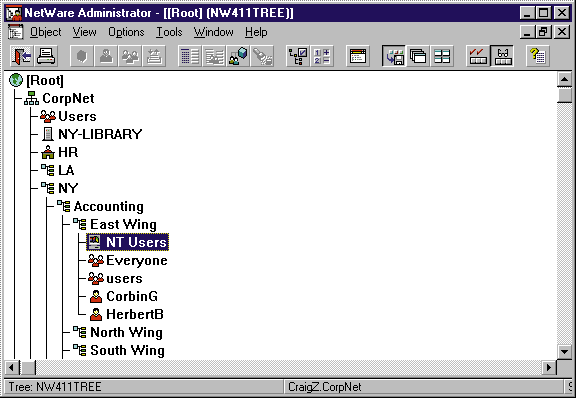This screenshot has height=398, width=576.
Task: Click the browser window toolbar icon
Action: coord(358,56)
